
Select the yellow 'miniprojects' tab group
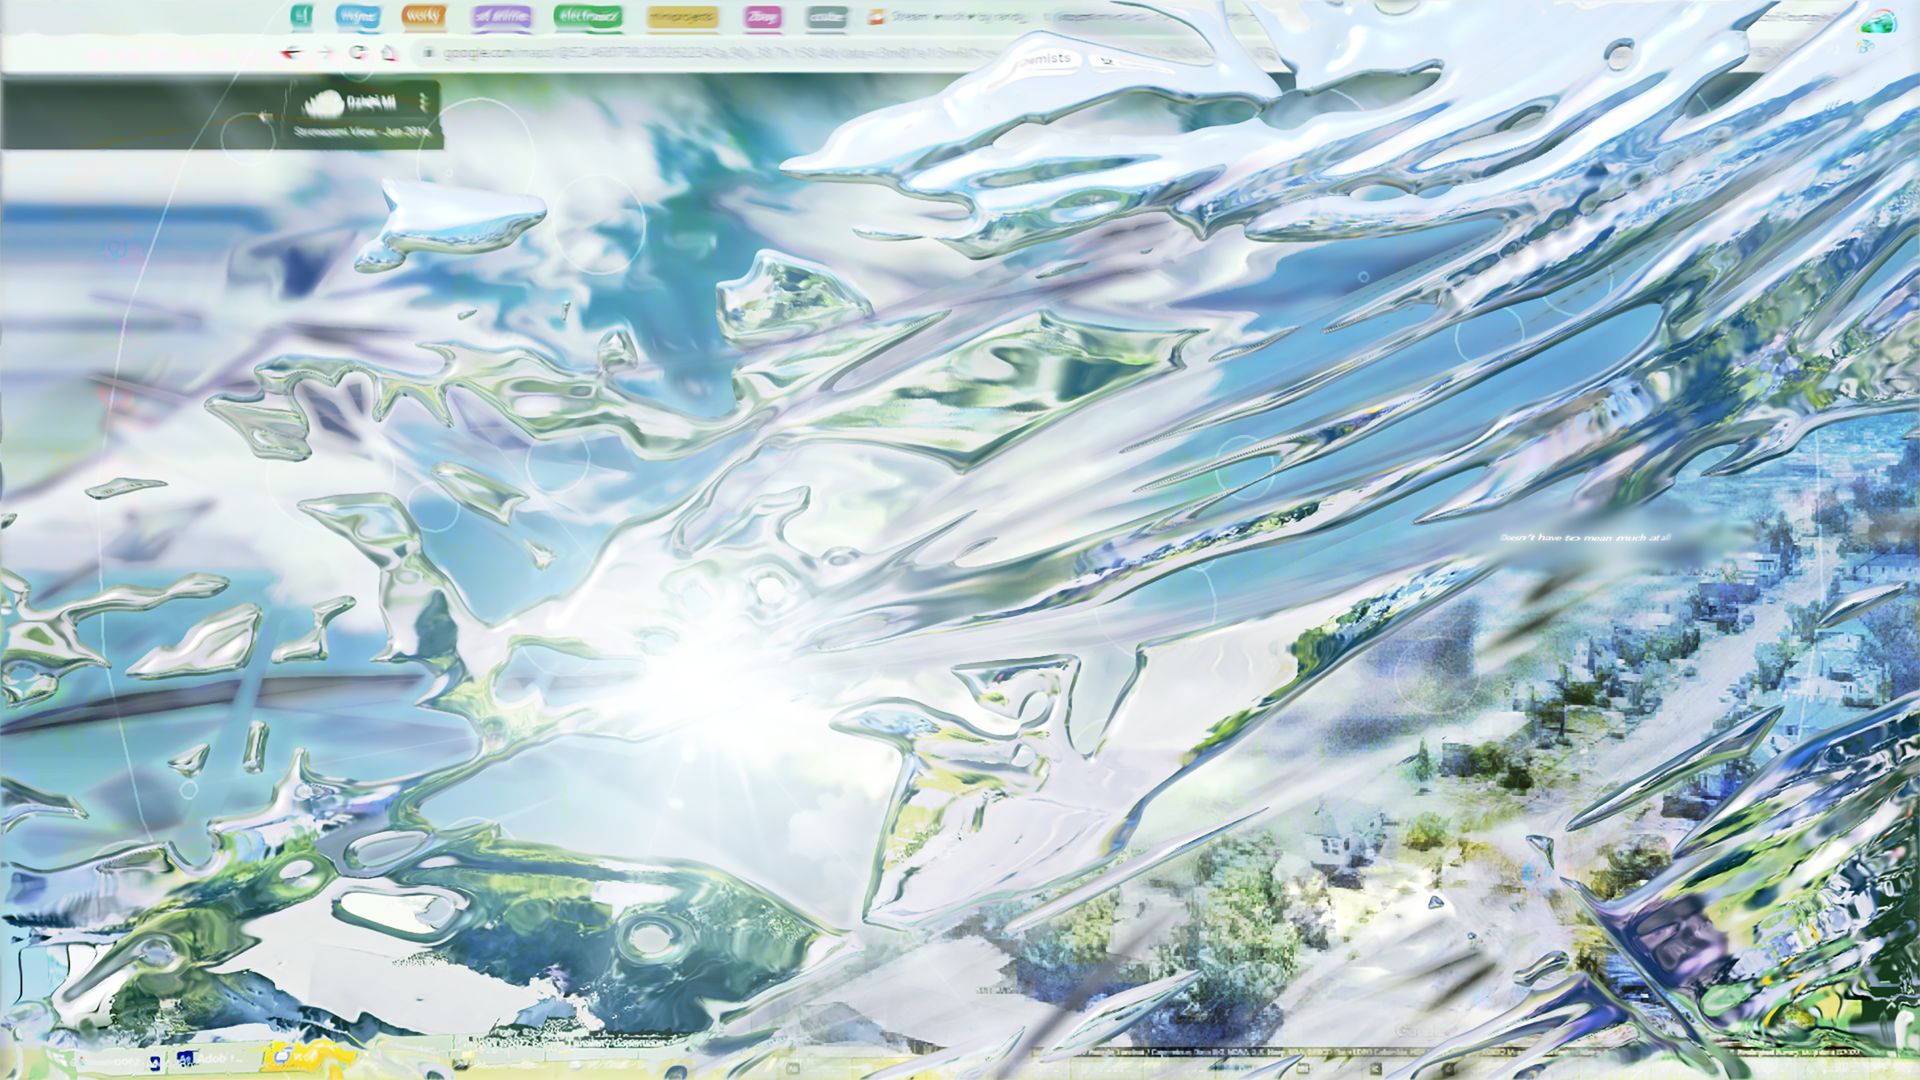tap(682, 16)
